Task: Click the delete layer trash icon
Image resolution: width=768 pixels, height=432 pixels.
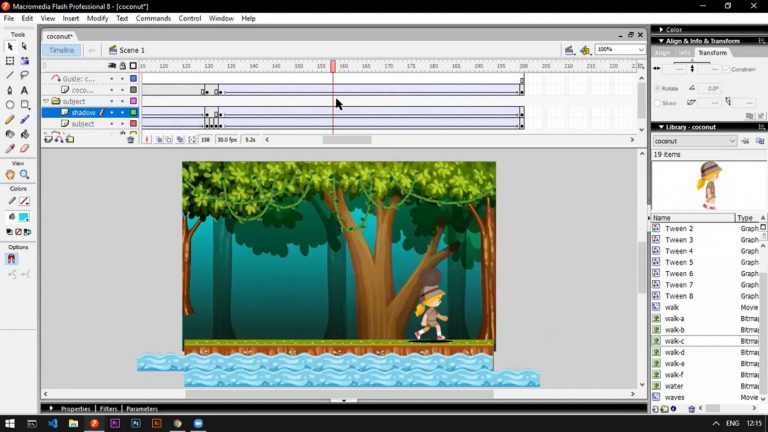Action: coord(130,140)
